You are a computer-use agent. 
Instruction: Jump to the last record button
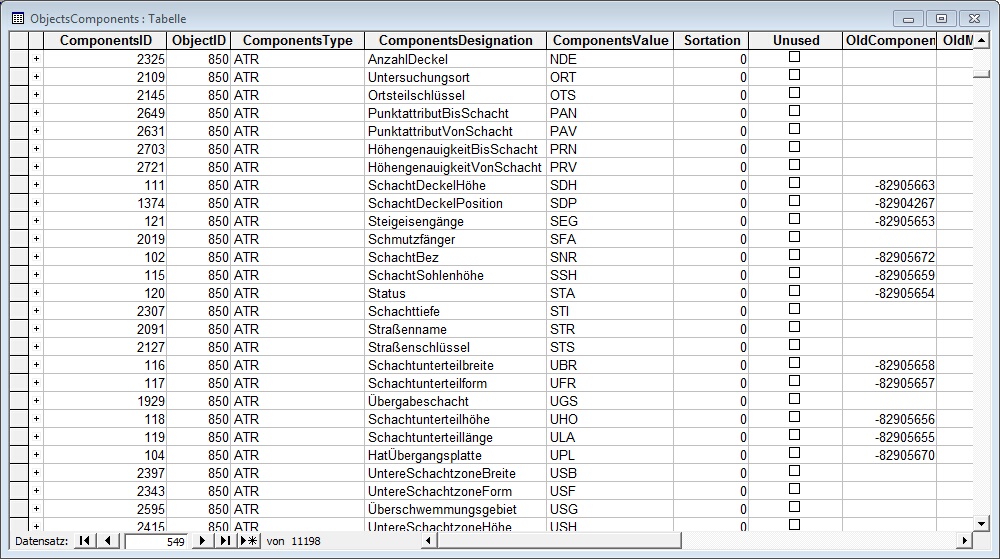click(225, 541)
